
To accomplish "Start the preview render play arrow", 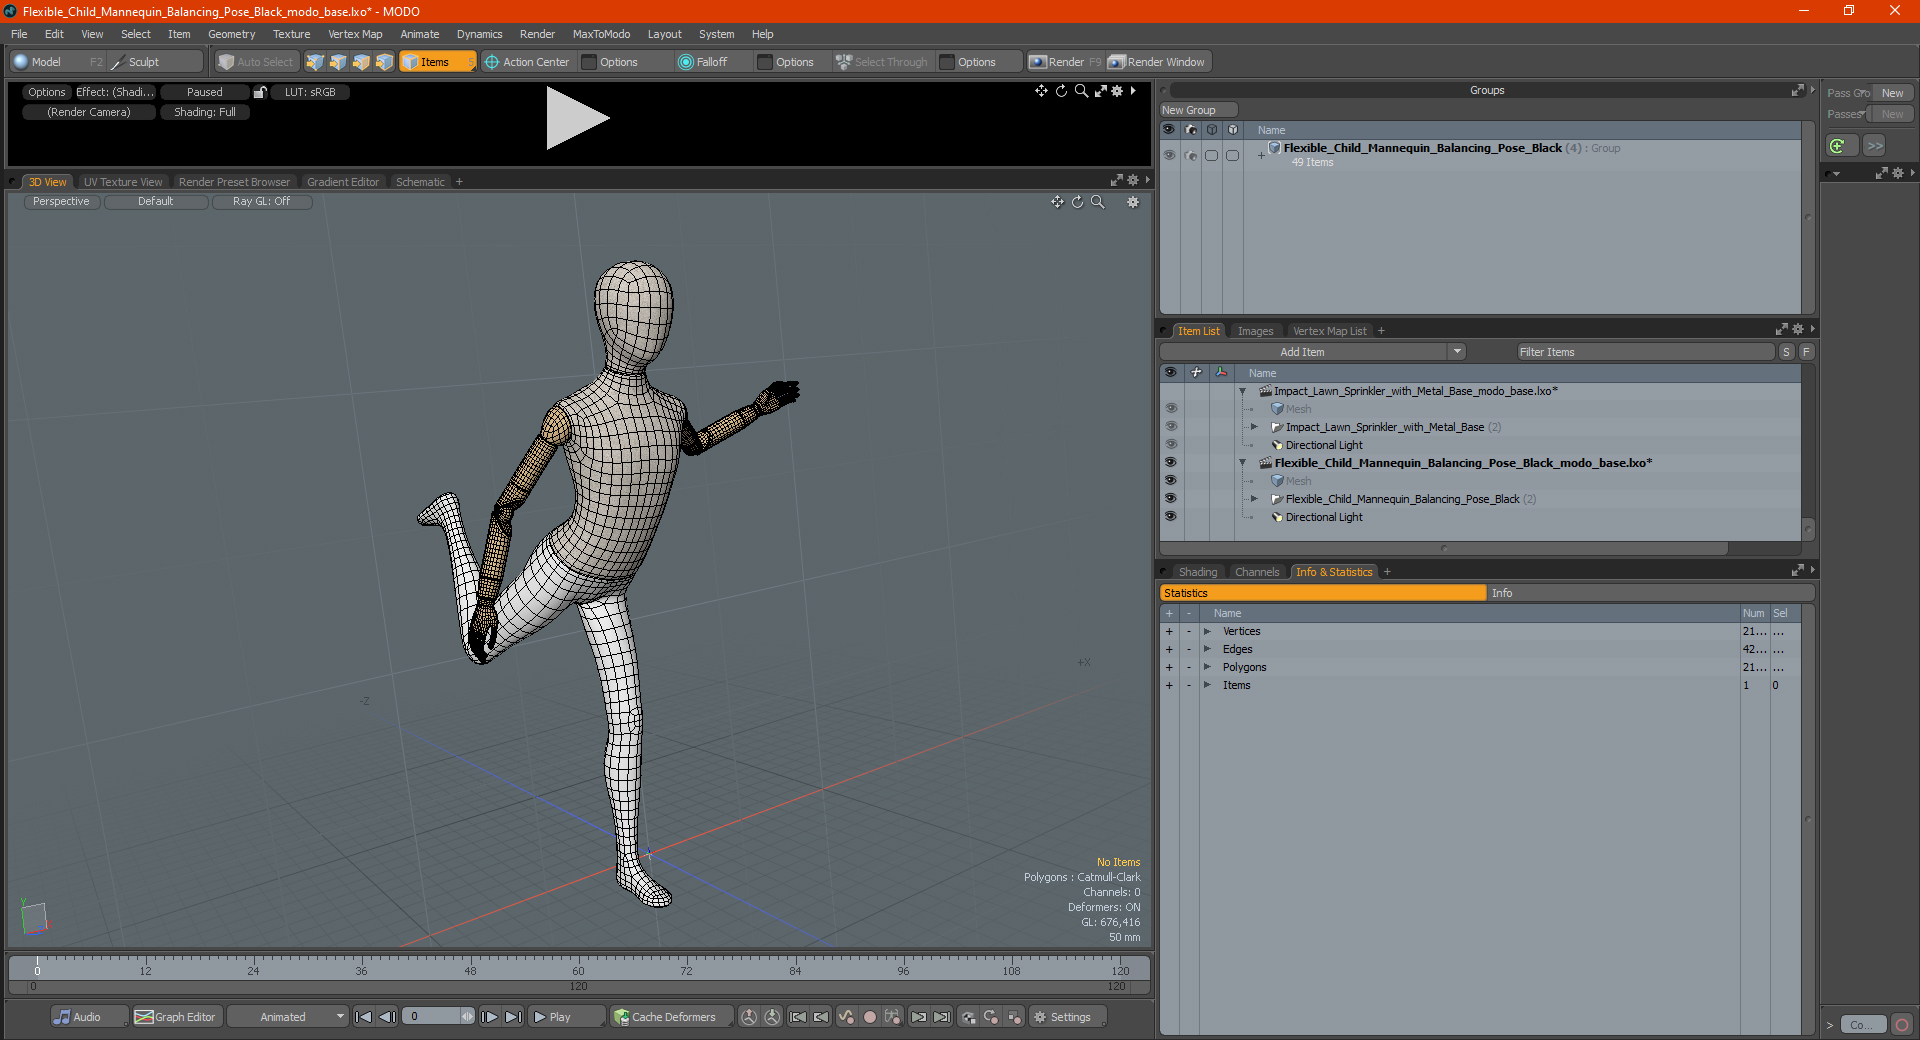I will (x=577, y=118).
